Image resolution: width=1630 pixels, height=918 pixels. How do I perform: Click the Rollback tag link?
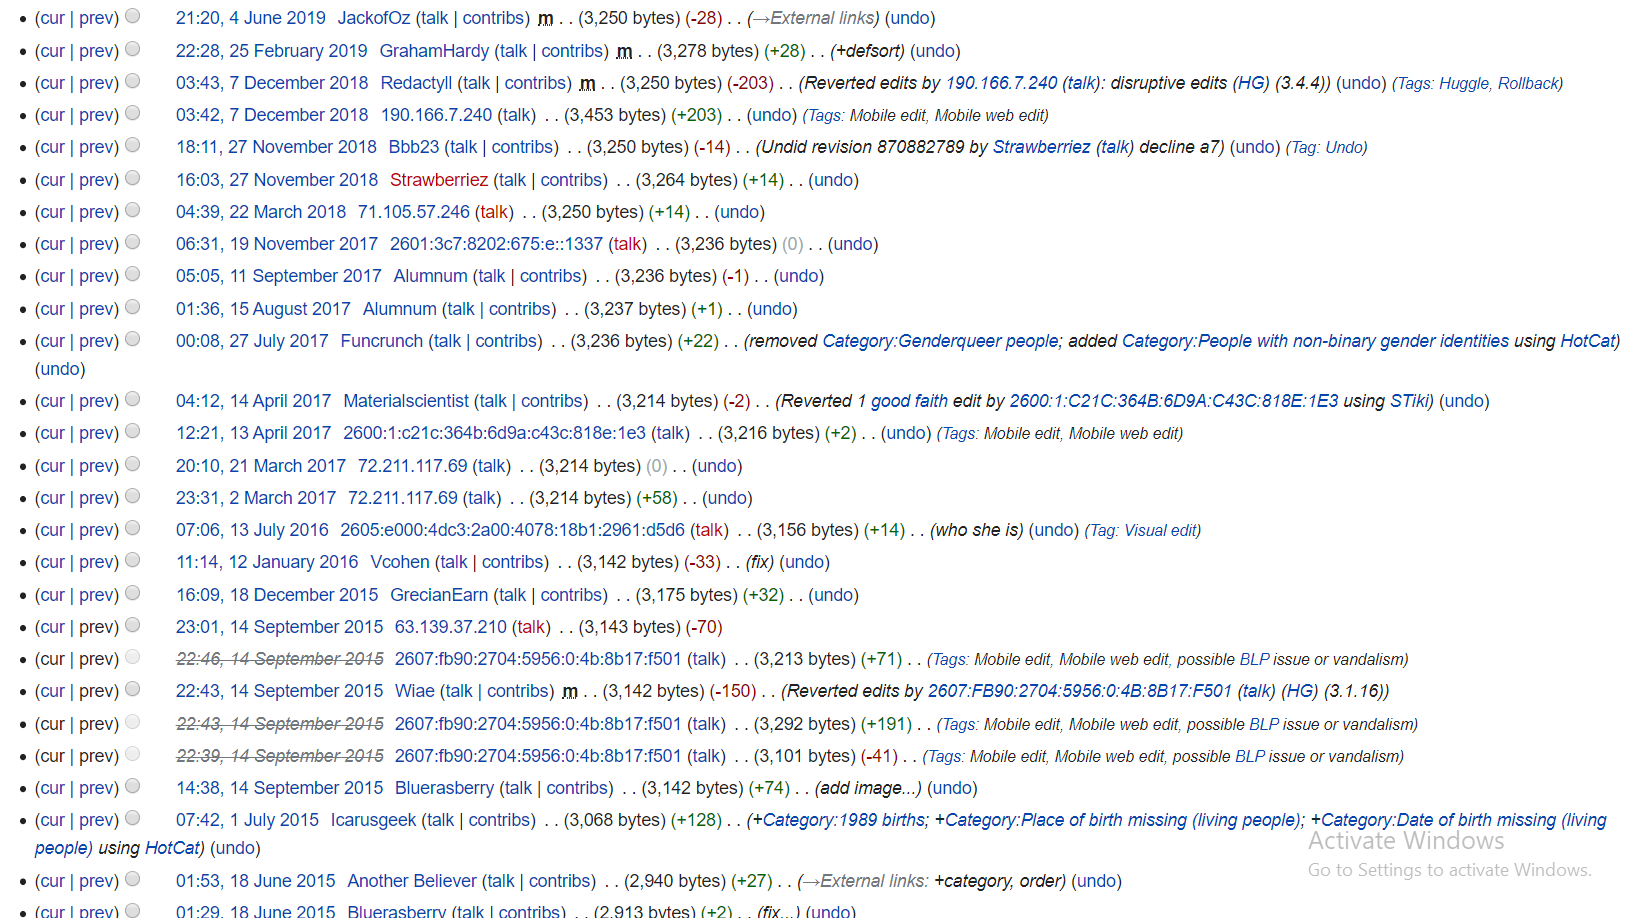click(x=1528, y=83)
